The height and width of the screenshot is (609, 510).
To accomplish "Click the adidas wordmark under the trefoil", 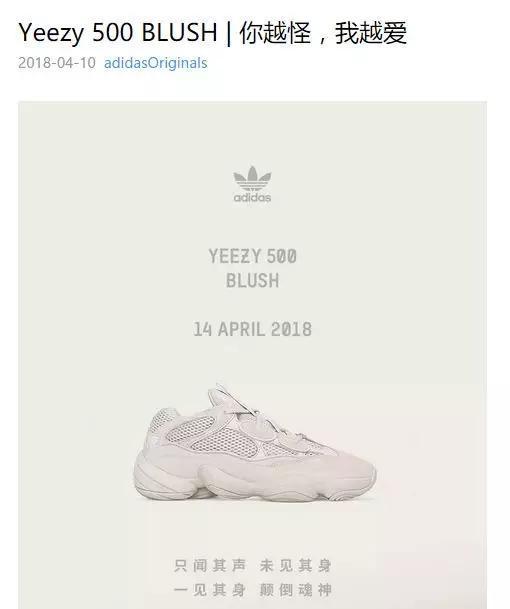I will point(252,197).
